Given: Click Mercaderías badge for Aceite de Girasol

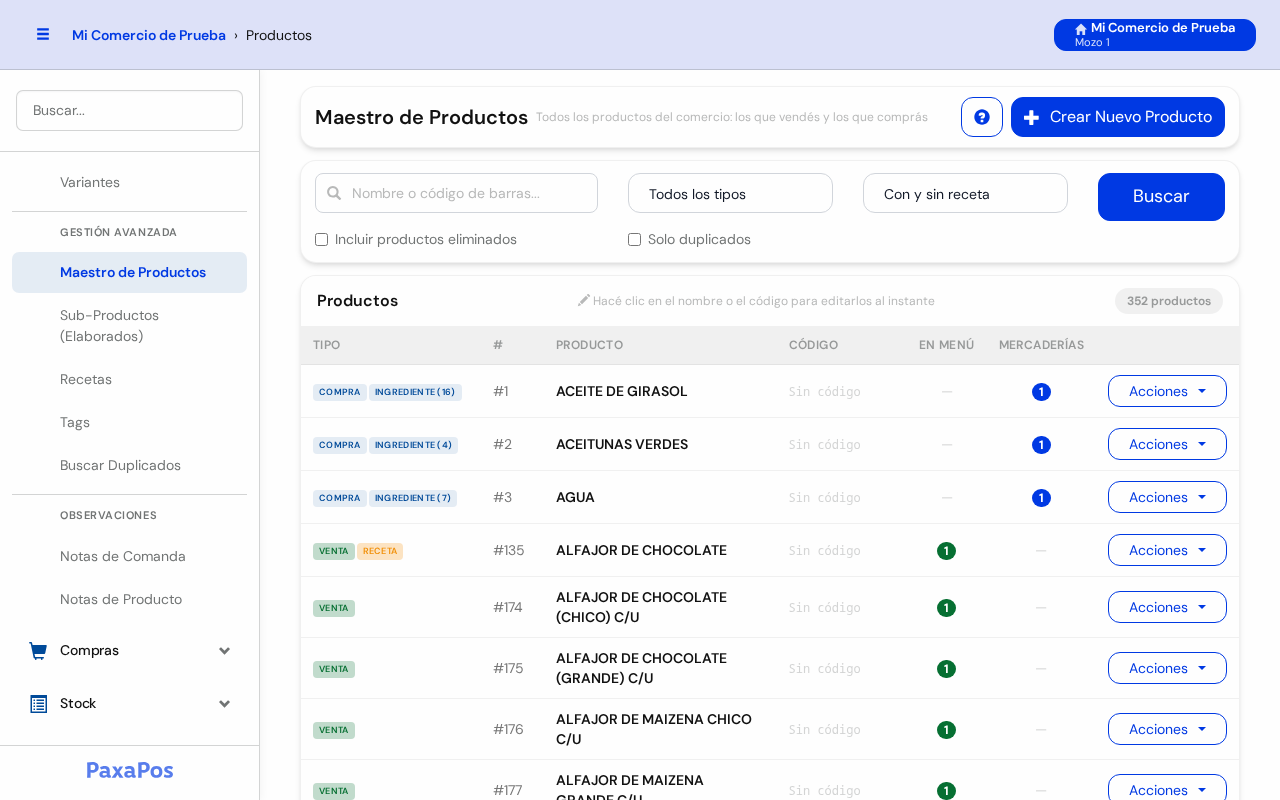Looking at the screenshot, I should click(x=1041, y=392).
